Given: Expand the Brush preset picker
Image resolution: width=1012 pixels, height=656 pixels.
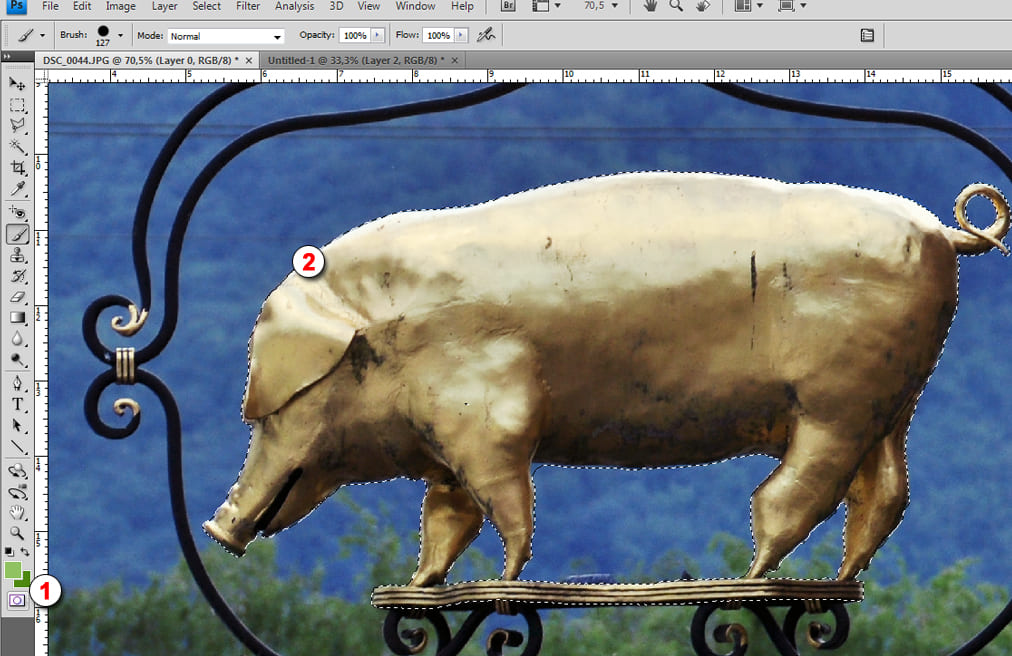Looking at the screenshot, I should (x=120, y=35).
